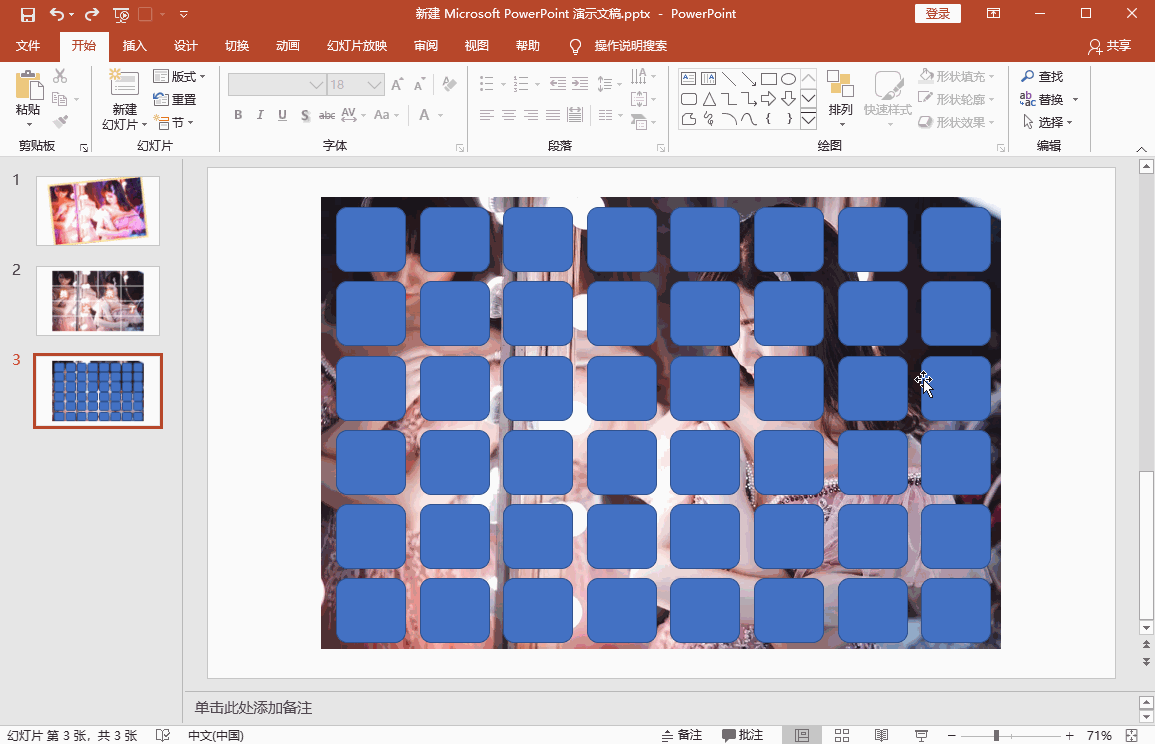1155x744 pixels.
Task: Click the zoom slider handle in status bar
Action: coord(996,735)
